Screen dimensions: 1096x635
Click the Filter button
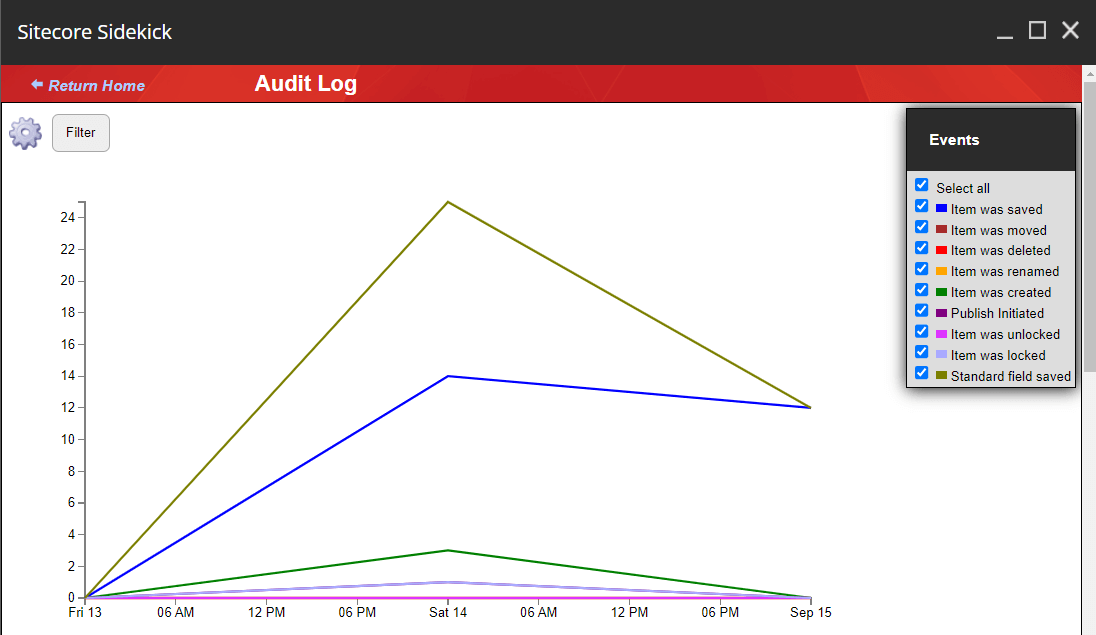tap(81, 133)
